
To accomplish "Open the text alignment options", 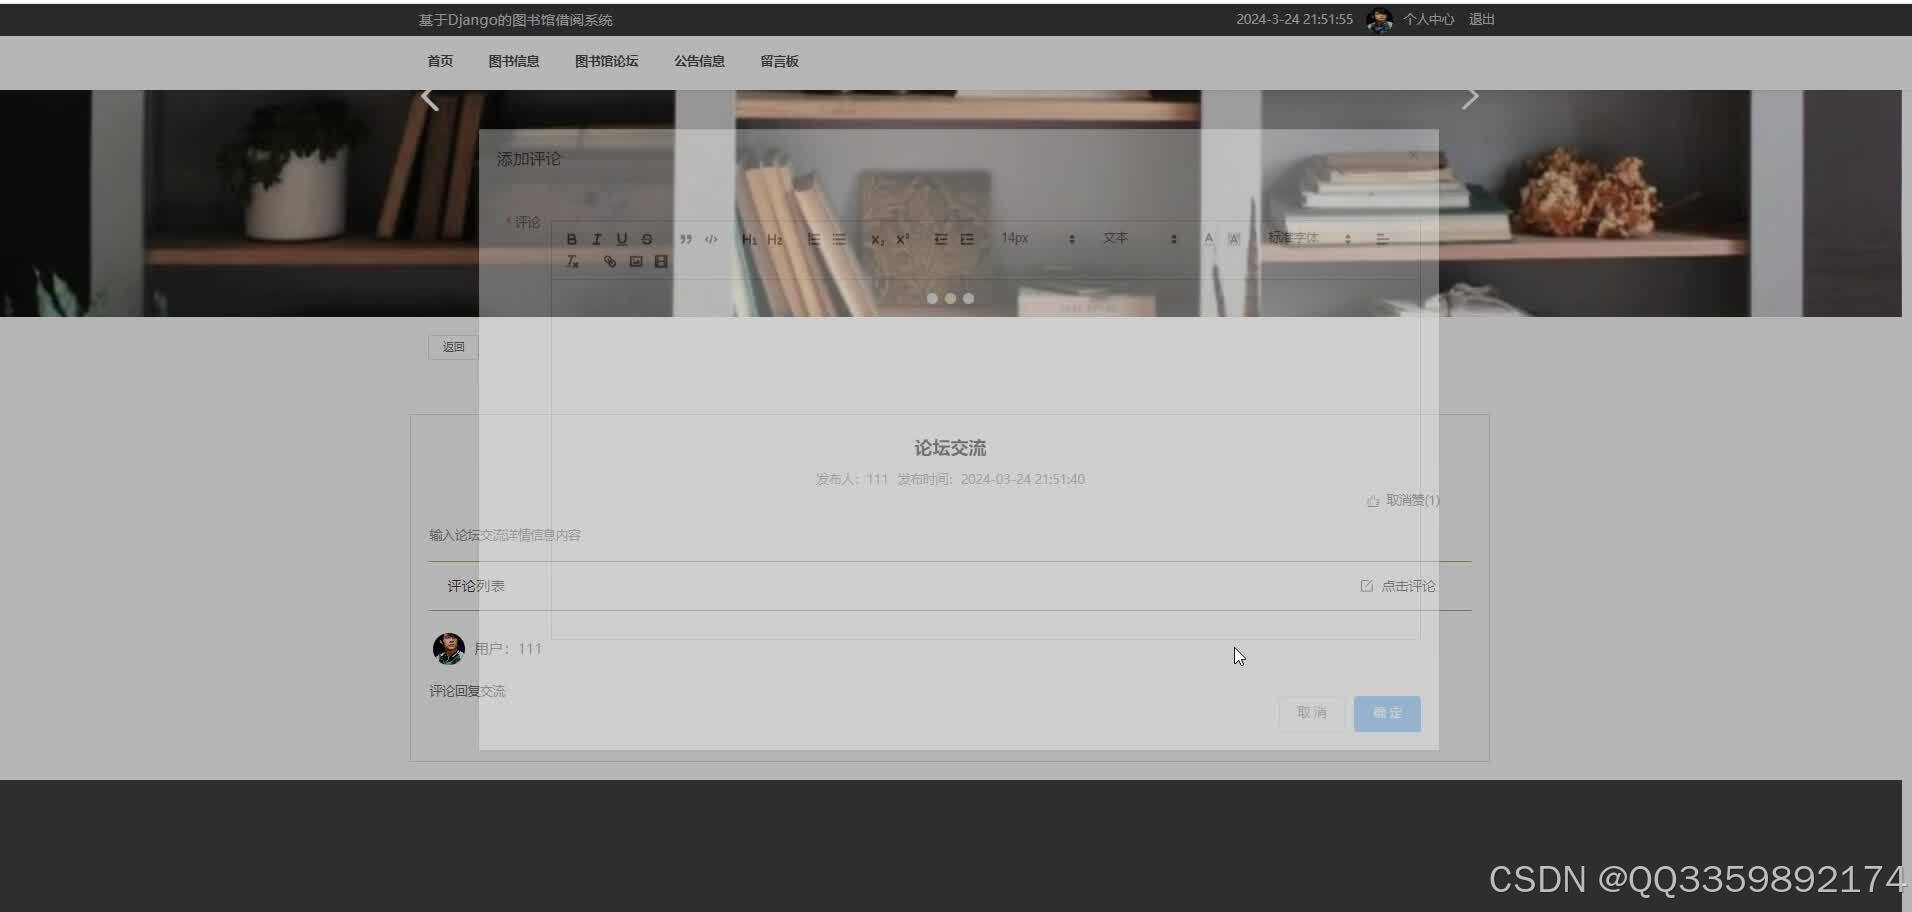I will click(x=1382, y=239).
